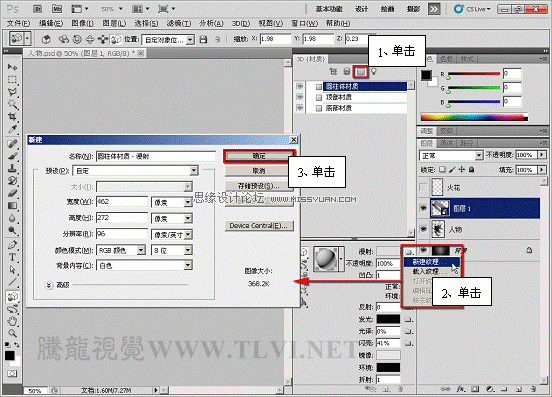
Task: Click the color spectrum ramp bar
Action: tap(474, 117)
